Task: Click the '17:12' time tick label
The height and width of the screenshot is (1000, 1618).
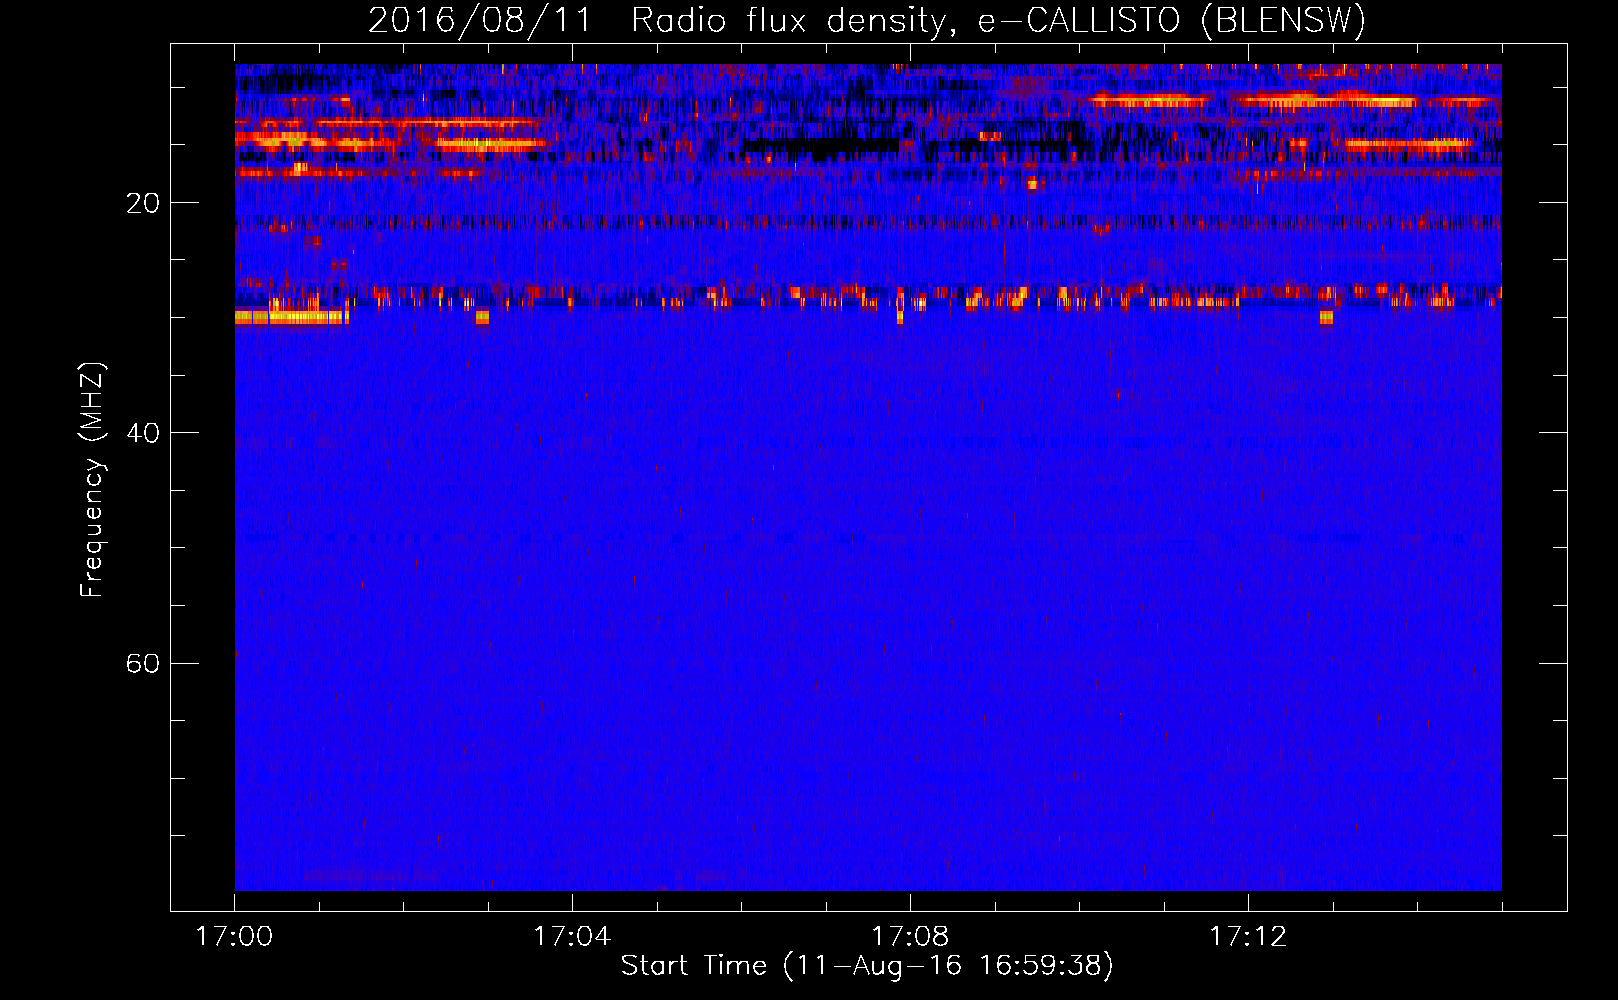Action: click(x=1248, y=937)
